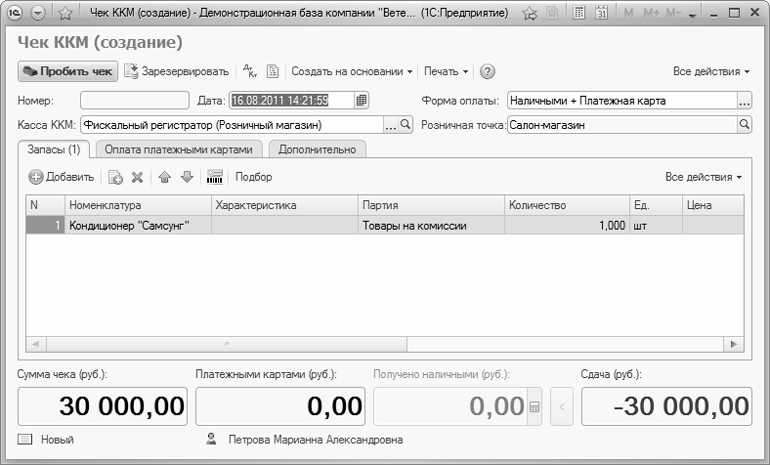The width and height of the screenshot is (770, 465).
Task: Expand the Создать на основании dropdown
Action: (352, 72)
